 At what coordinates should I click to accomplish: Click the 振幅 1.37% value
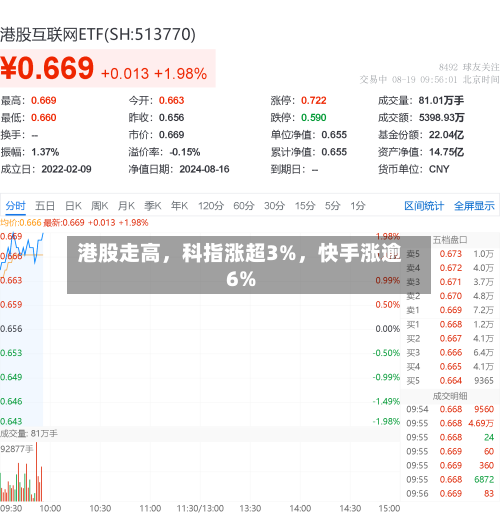point(45,152)
